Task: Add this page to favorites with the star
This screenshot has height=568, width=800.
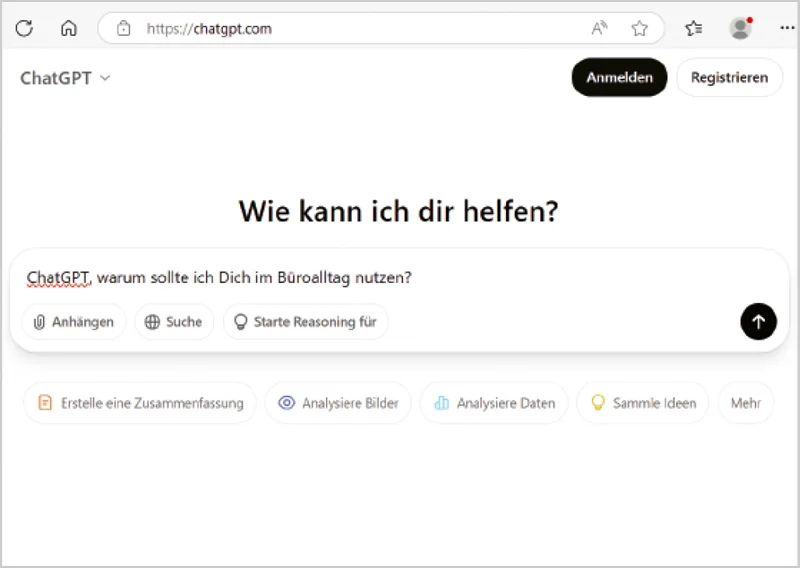Action: pyautogui.click(x=640, y=28)
